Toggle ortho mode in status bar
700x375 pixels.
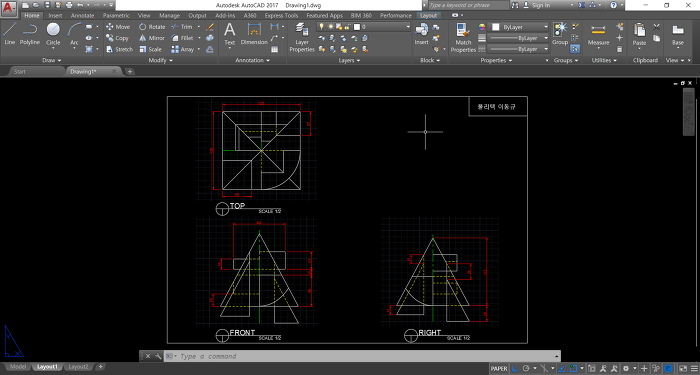click(x=515, y=369)
